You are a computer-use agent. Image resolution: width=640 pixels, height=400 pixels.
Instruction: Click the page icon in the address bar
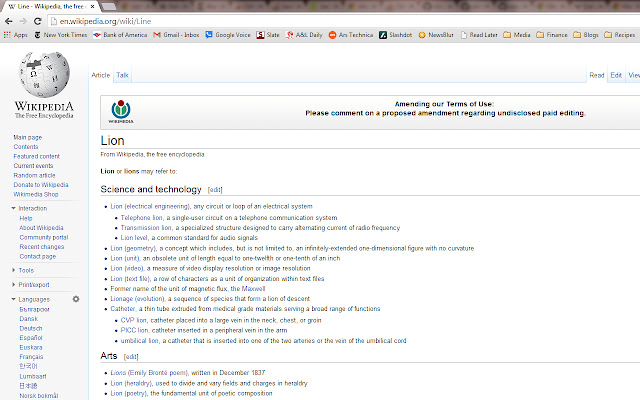tap(53, 21)
